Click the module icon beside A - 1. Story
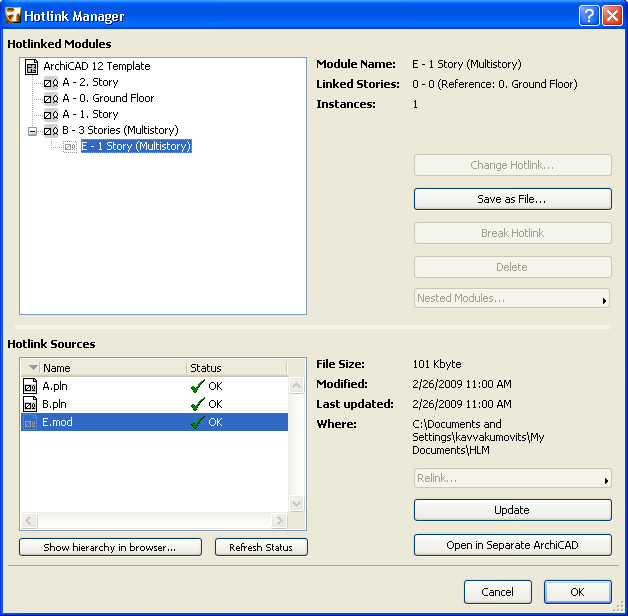This screenshot has width=628, height=616. (x=51, y=115)
